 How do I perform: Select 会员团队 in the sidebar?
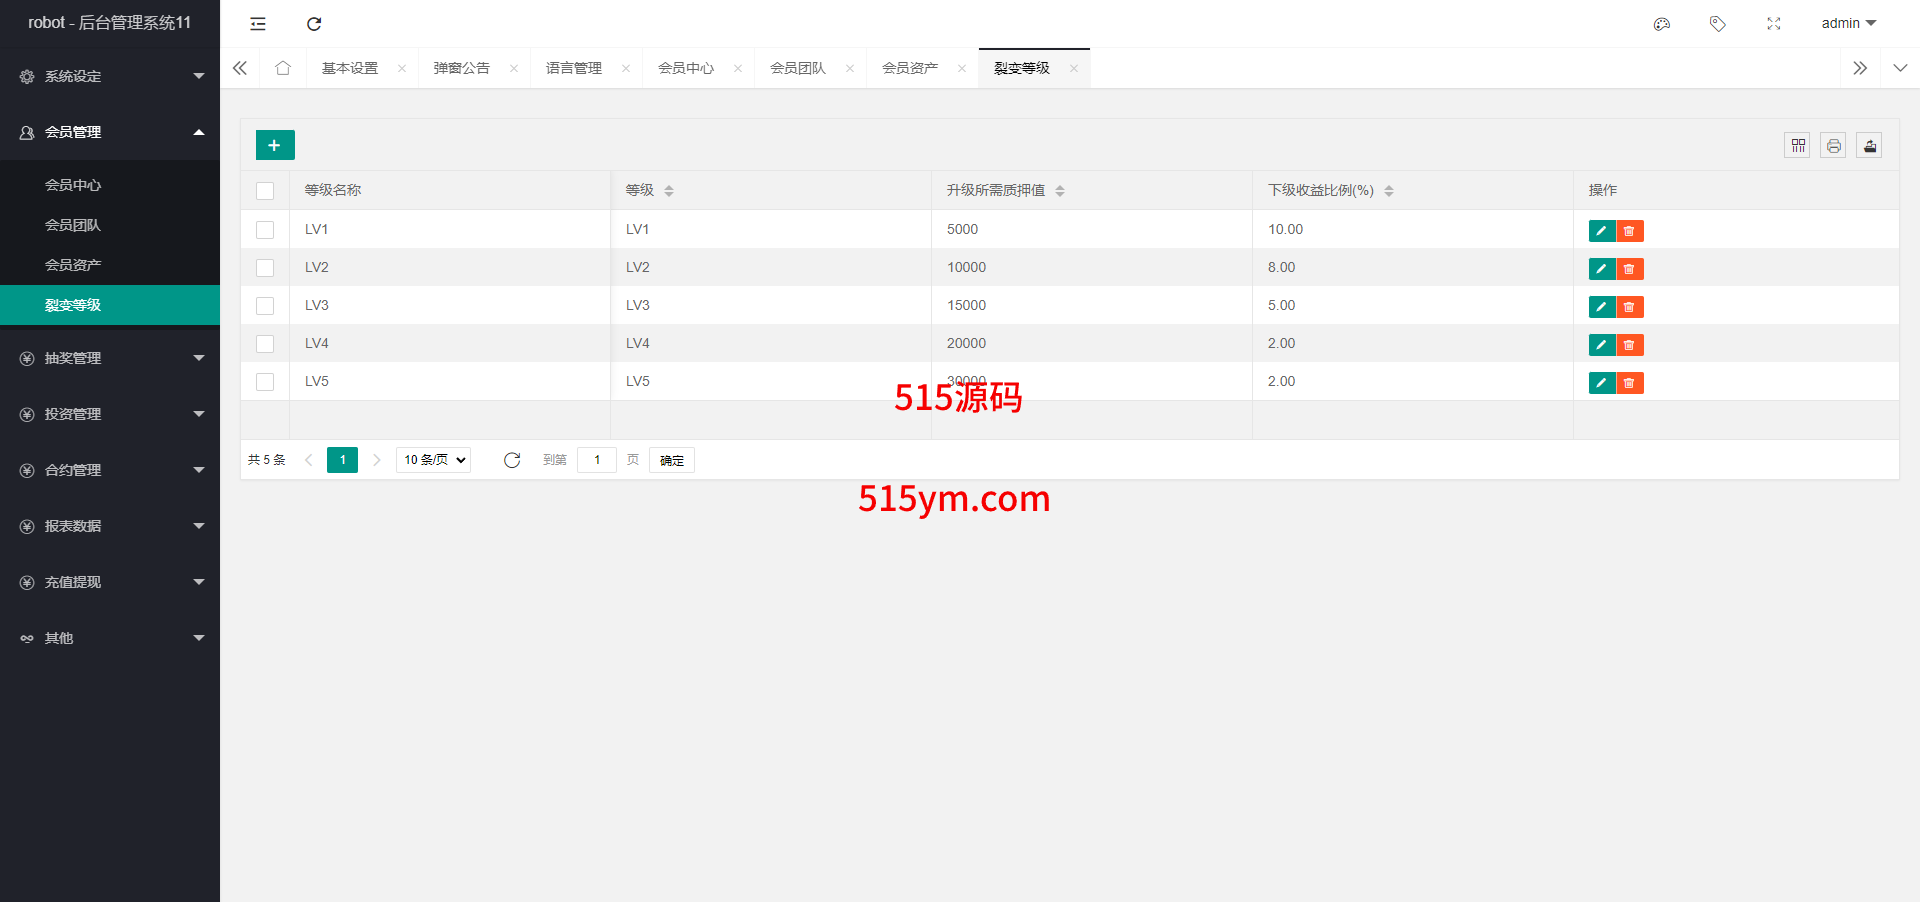73,225
